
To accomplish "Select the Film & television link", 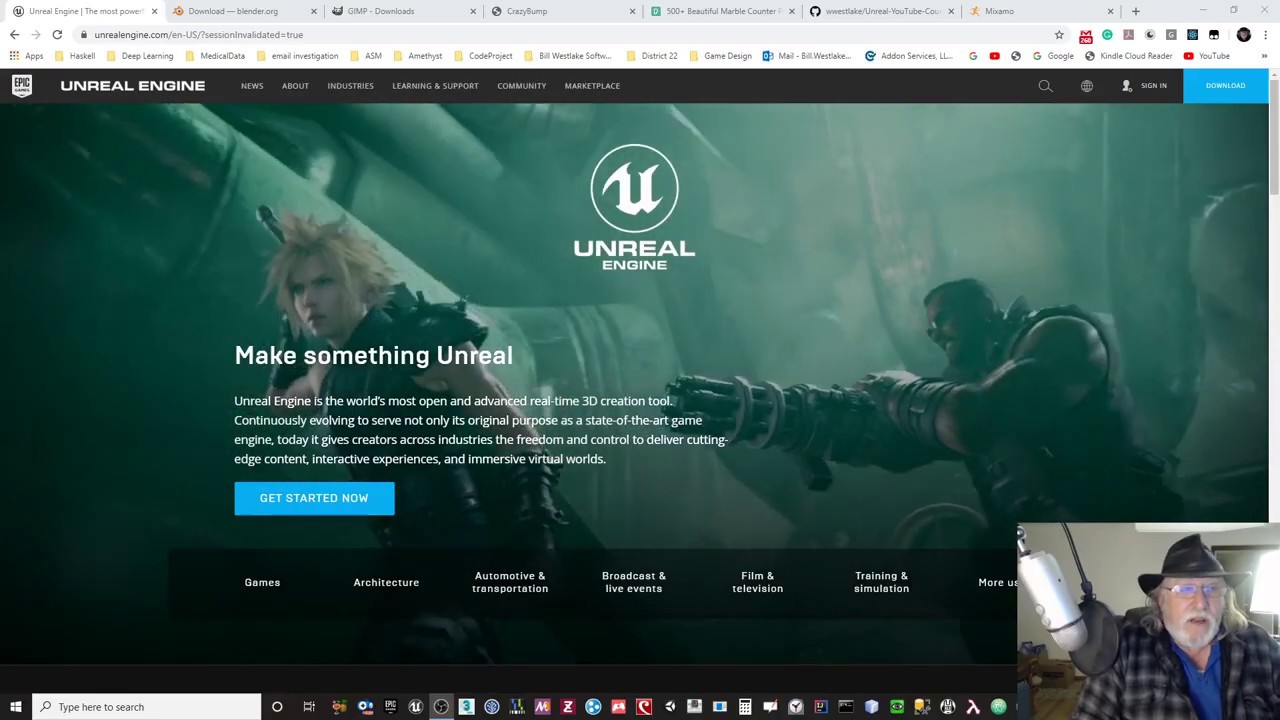I will click(x=757, y=582).
